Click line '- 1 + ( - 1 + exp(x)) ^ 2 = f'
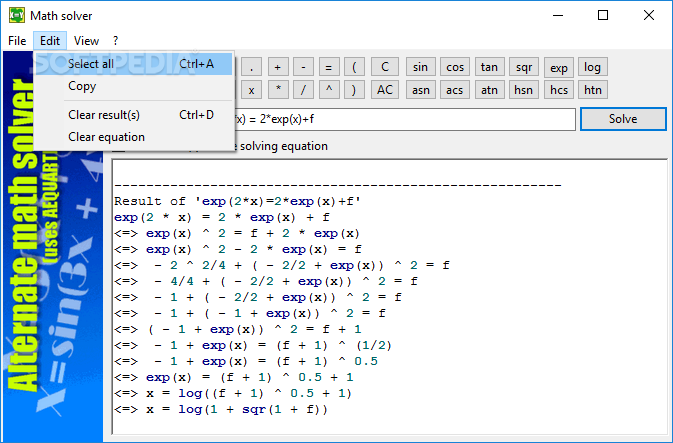The width and height of the screenshot is (673, 443). [250, 314]
